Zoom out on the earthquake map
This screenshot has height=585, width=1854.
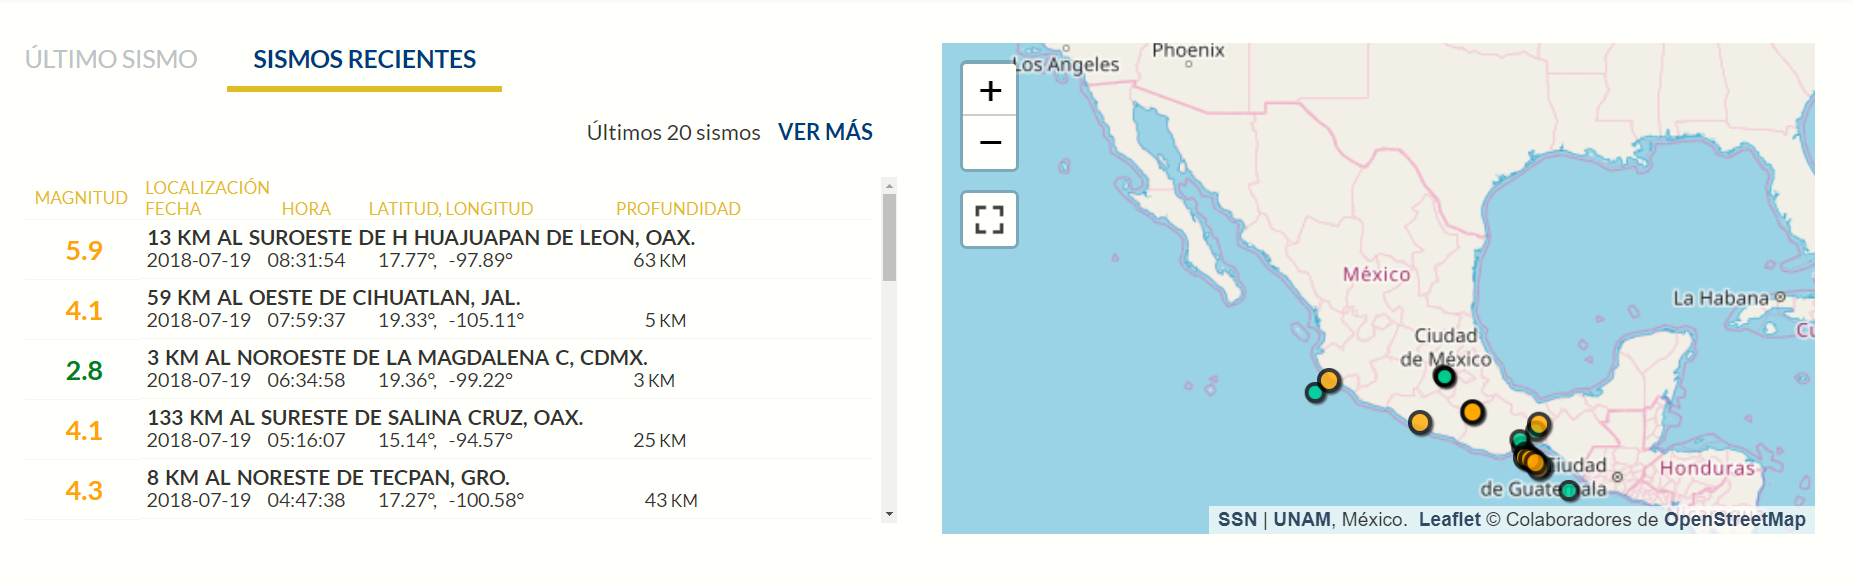click(990, 143)
